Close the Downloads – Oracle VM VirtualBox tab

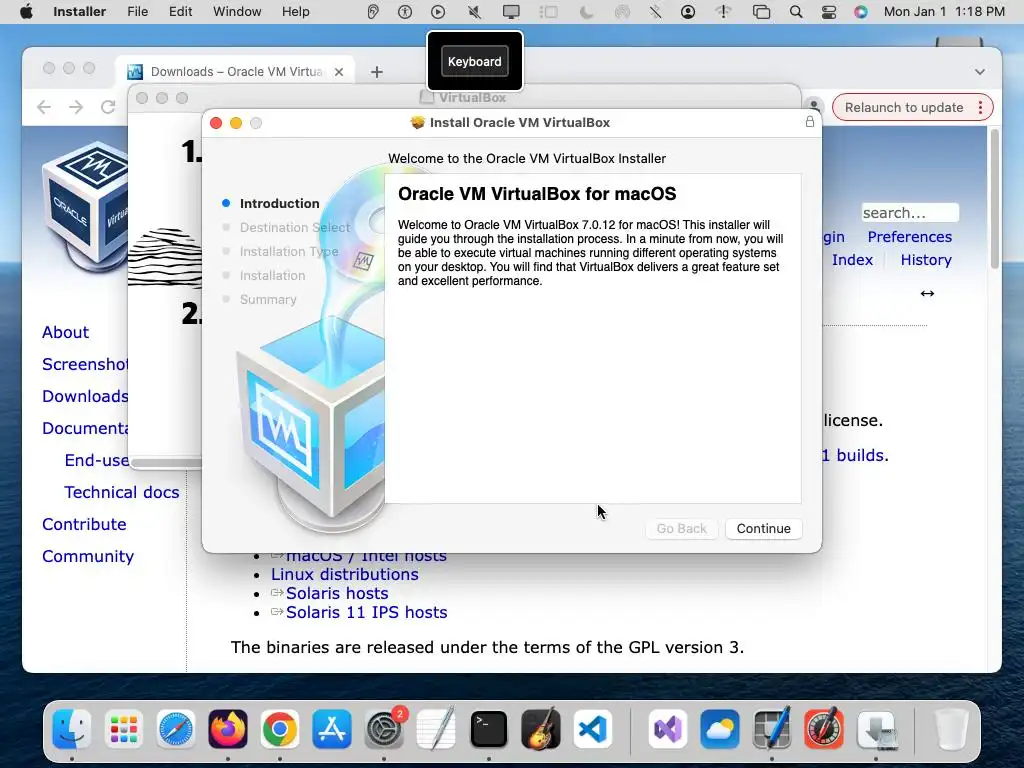339,72
